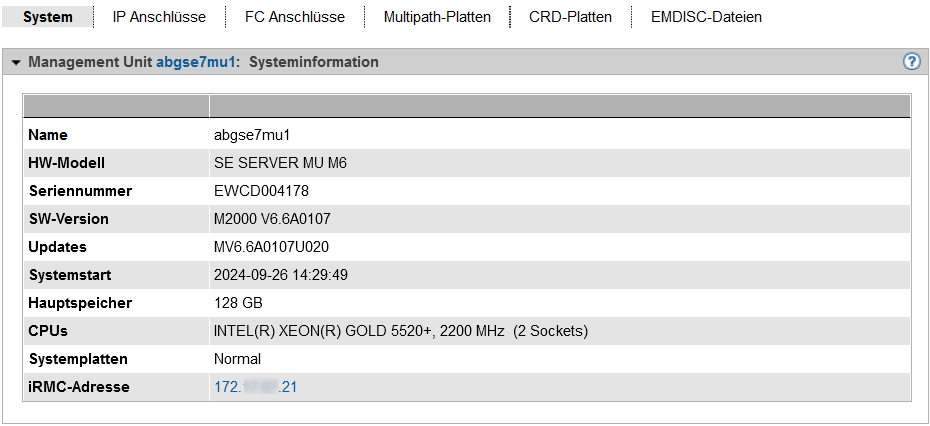The image size is (930, 426).
Task: Click the Systemplatten status Normal
Action: click(x=237, y=359)
